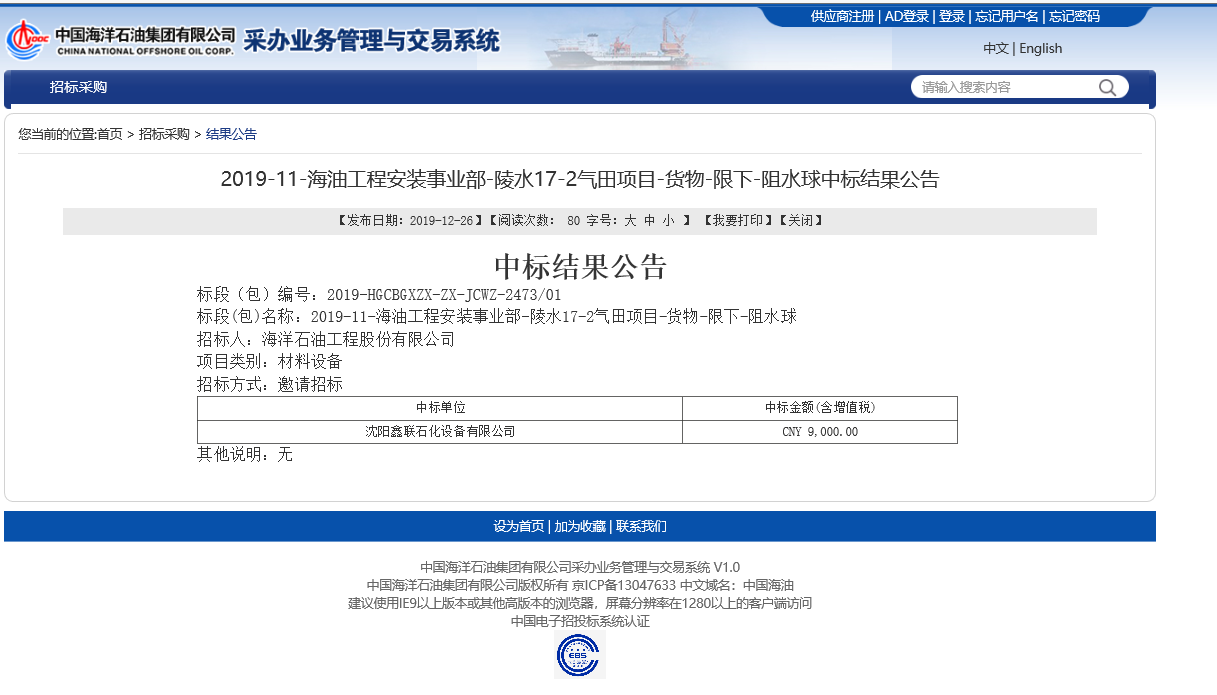Viewport: 1217px width, 695px height.
Task: Open the 忘记密码 link
Action: click(1074, 16)
